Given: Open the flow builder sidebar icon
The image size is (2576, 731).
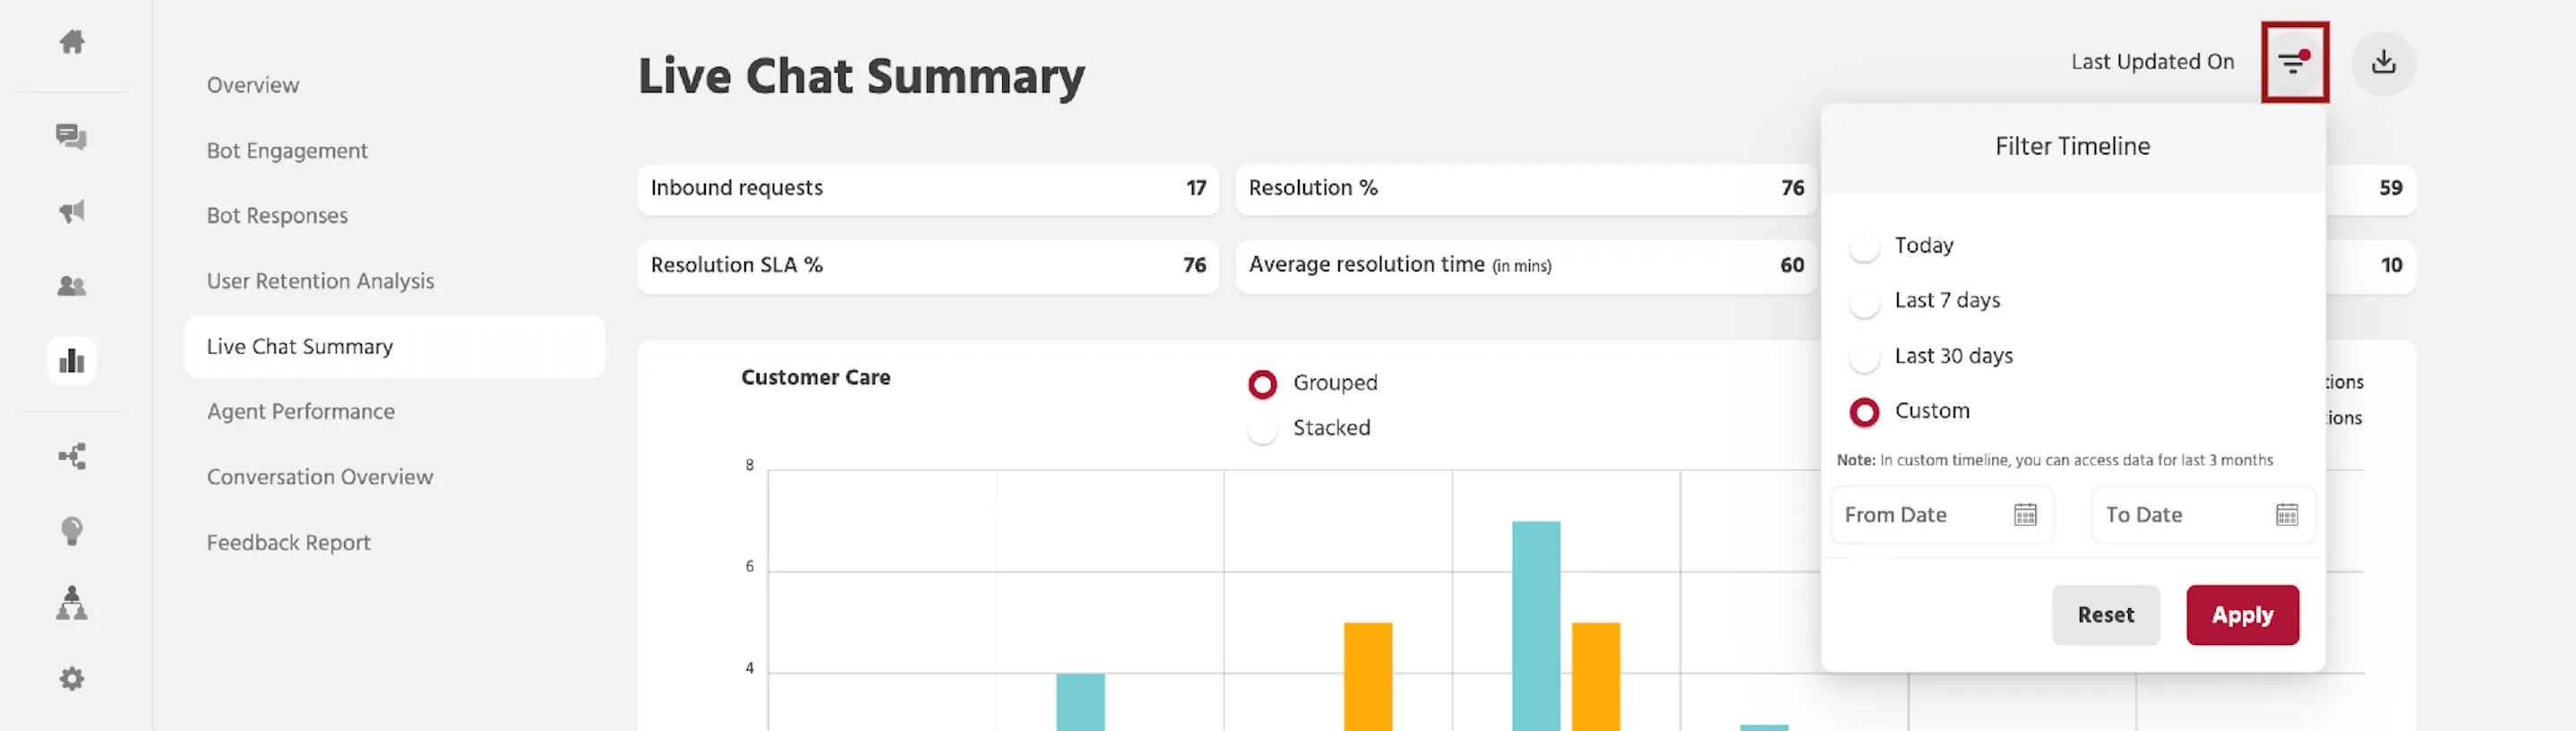Looking at the screenshot, I should [x=72, y=456].
